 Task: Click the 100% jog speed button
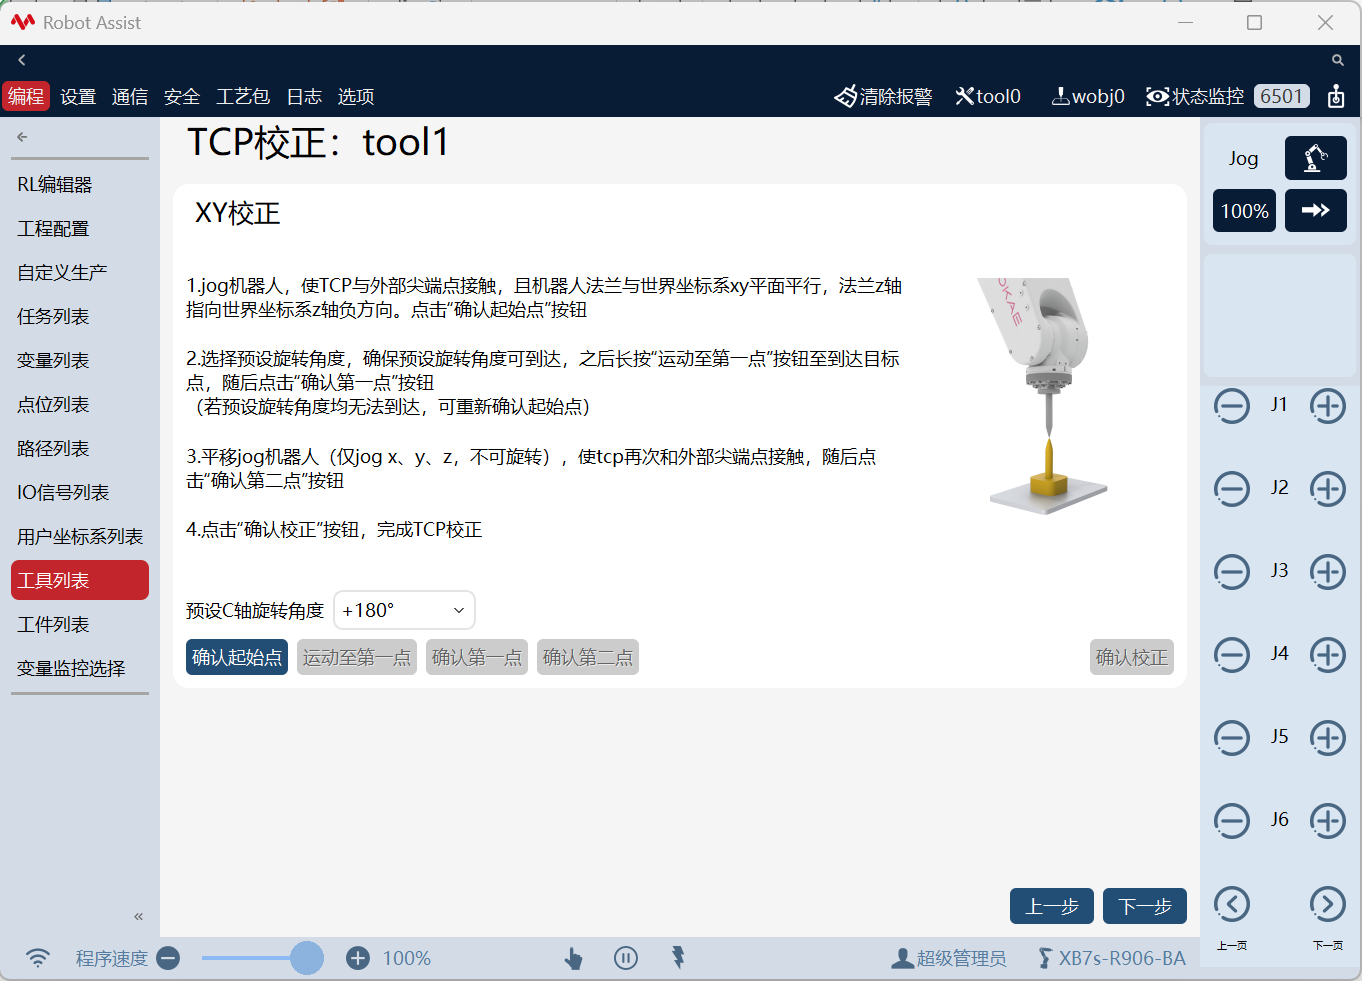1245,211
